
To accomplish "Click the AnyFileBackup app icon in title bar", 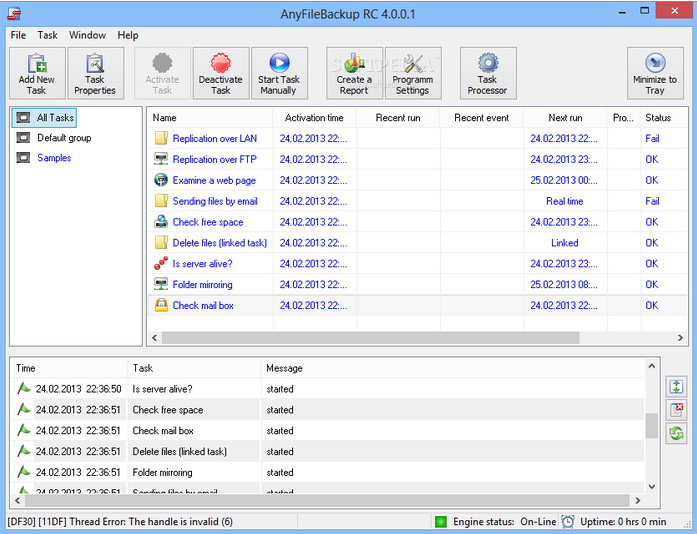I will tap(14, 14).
